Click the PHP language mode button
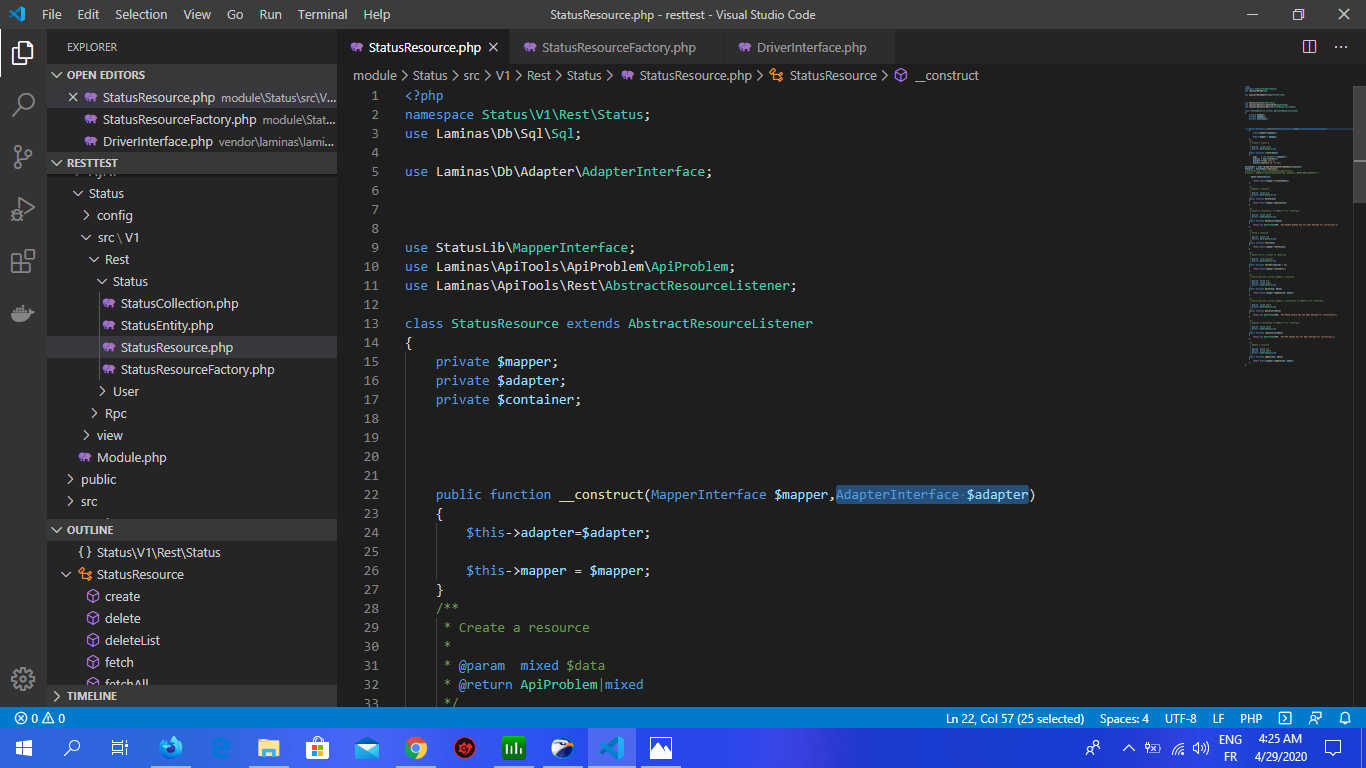 (1250, 718)
